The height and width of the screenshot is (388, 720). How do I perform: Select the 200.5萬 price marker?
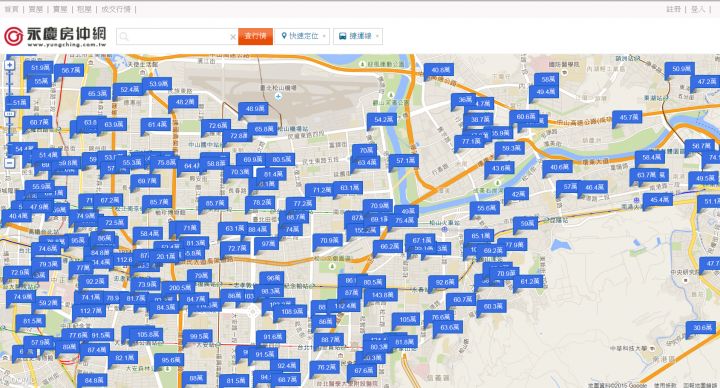[x=179, y=288]
